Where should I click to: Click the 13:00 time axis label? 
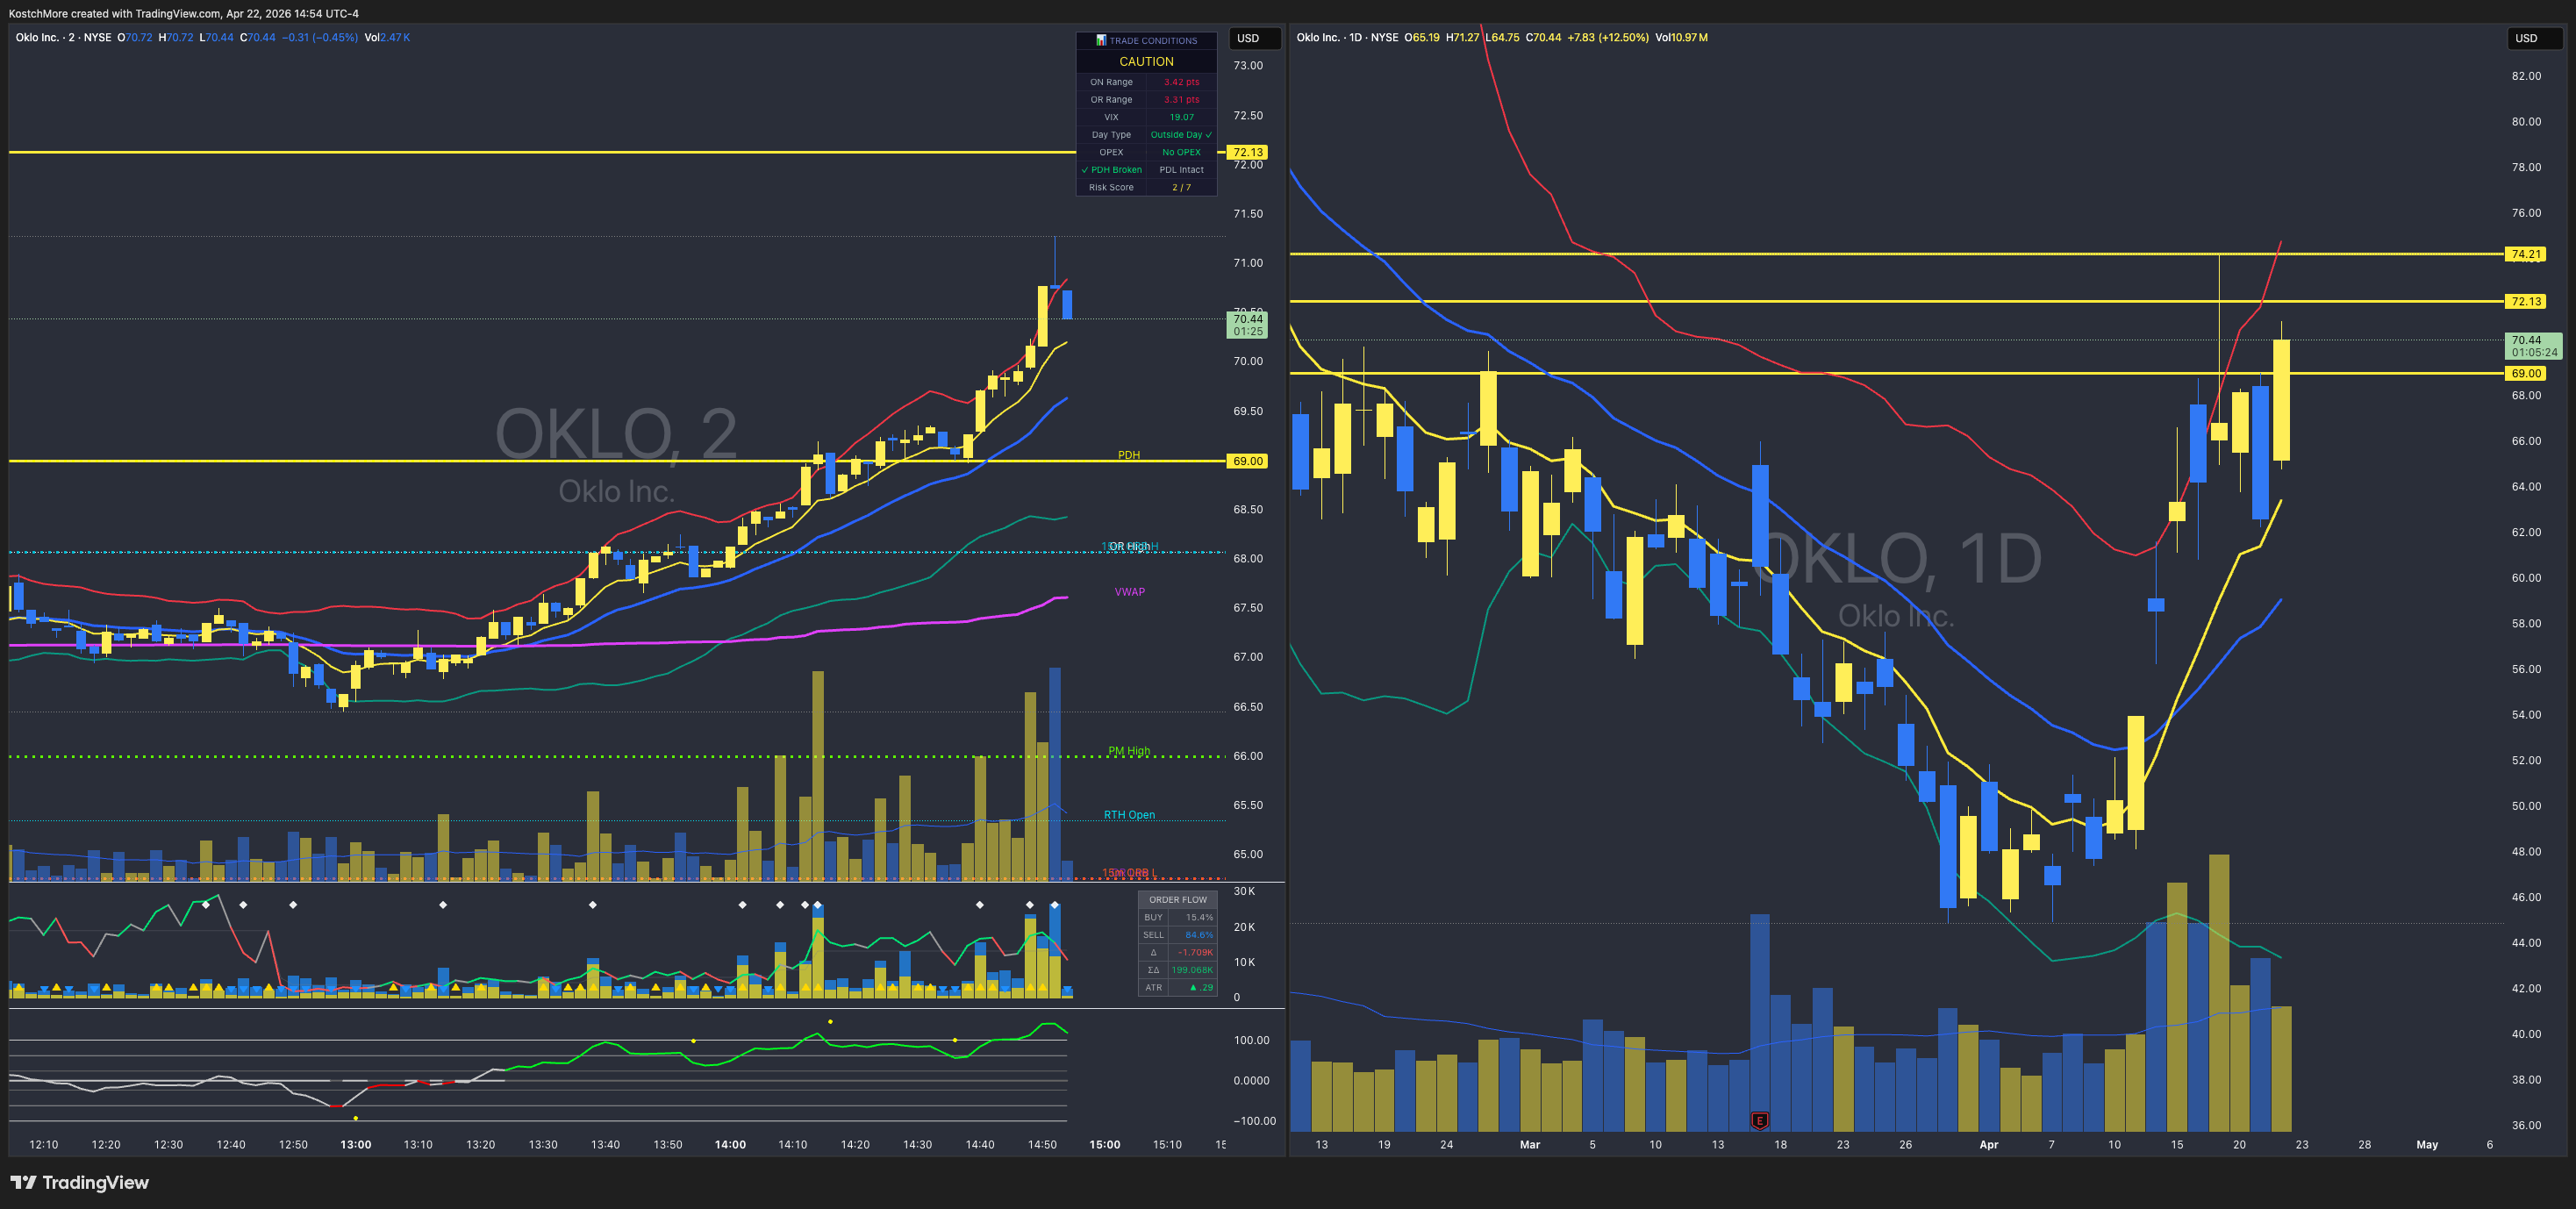click(x=355, y=1145)
